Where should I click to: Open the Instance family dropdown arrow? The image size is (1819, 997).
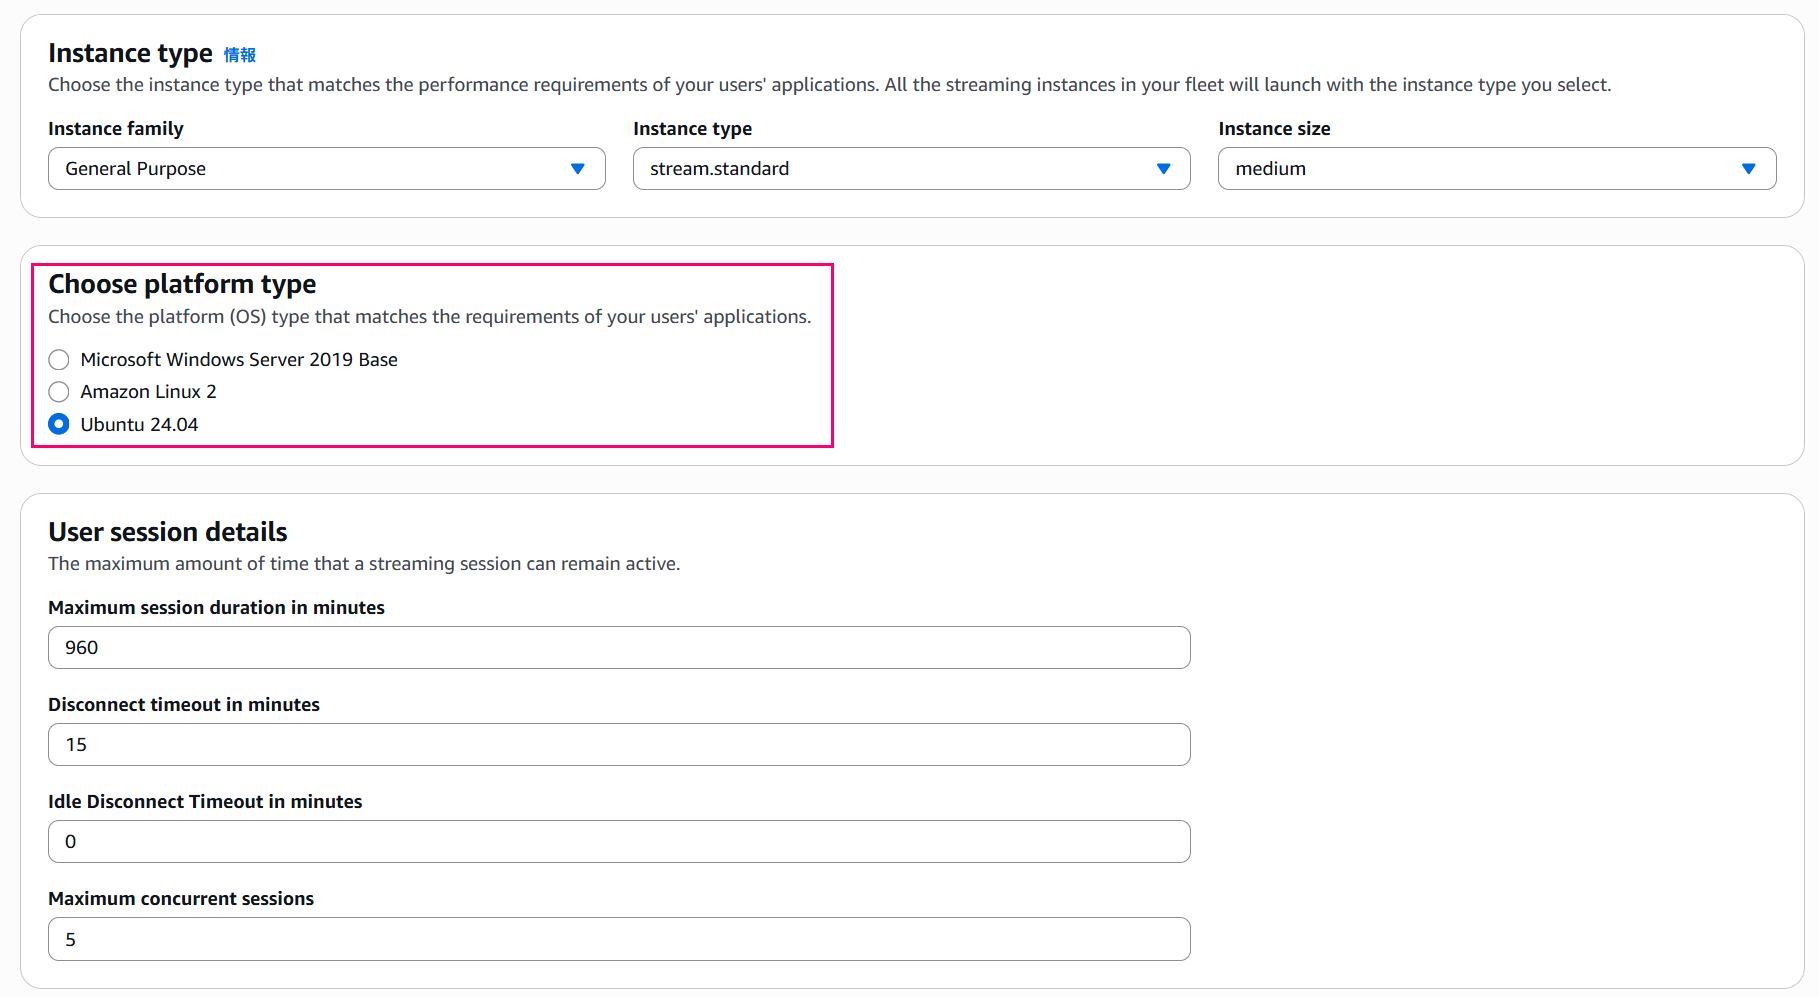(x=578, y=168)
